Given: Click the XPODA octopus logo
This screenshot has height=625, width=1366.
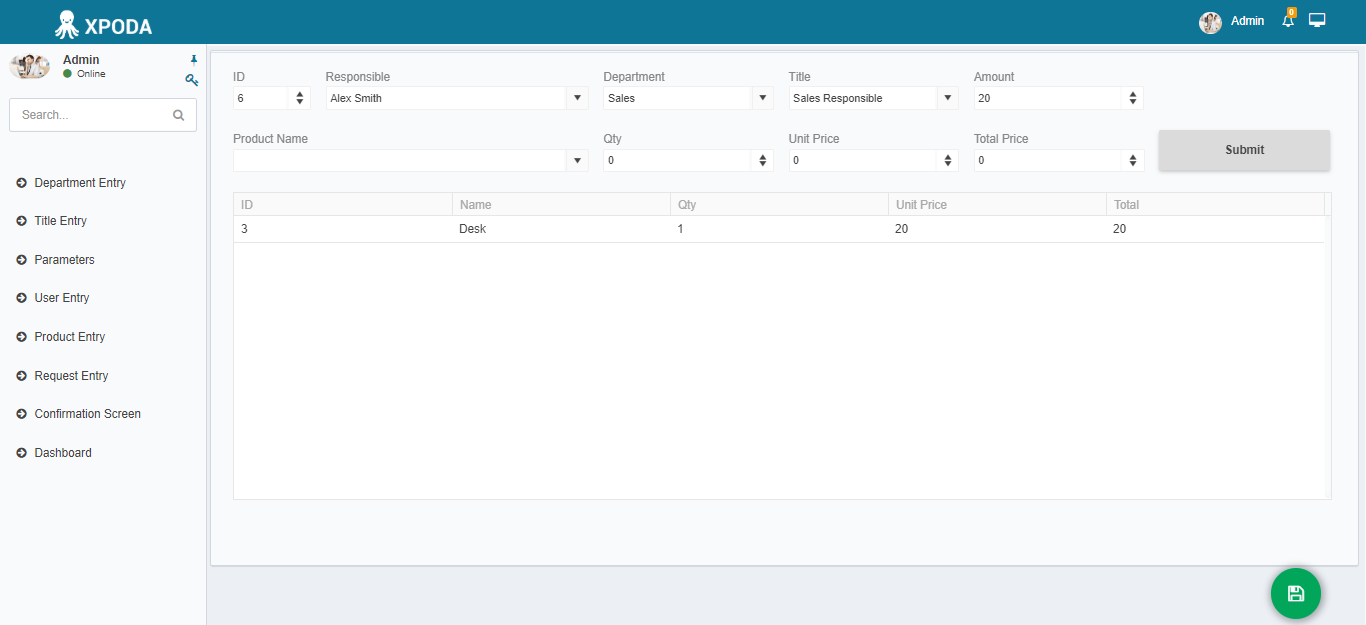Looking at the screenshot, I should 67,24.
